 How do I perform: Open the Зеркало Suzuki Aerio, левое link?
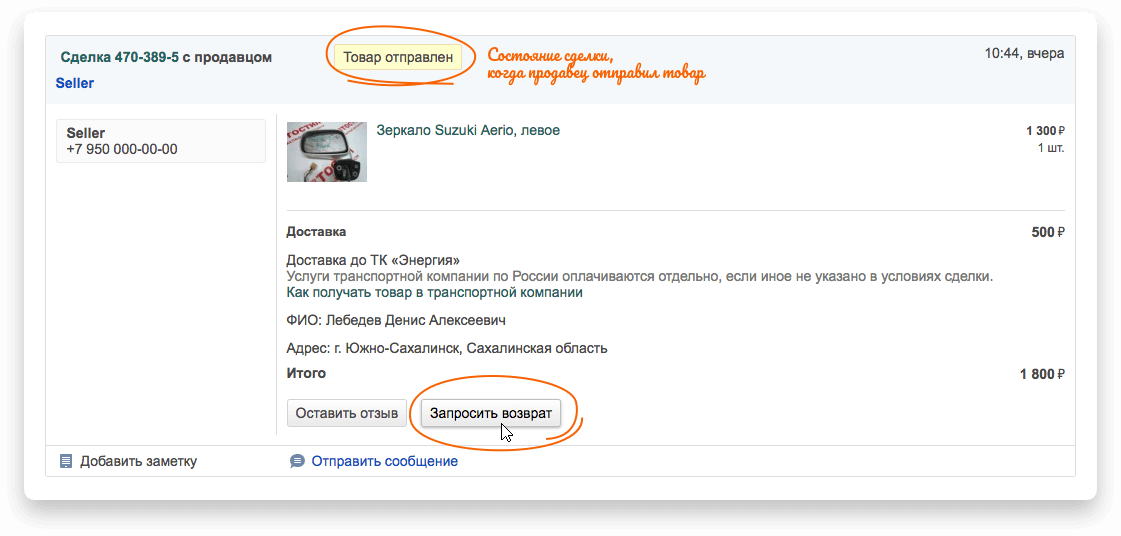[x=467, y=130]
